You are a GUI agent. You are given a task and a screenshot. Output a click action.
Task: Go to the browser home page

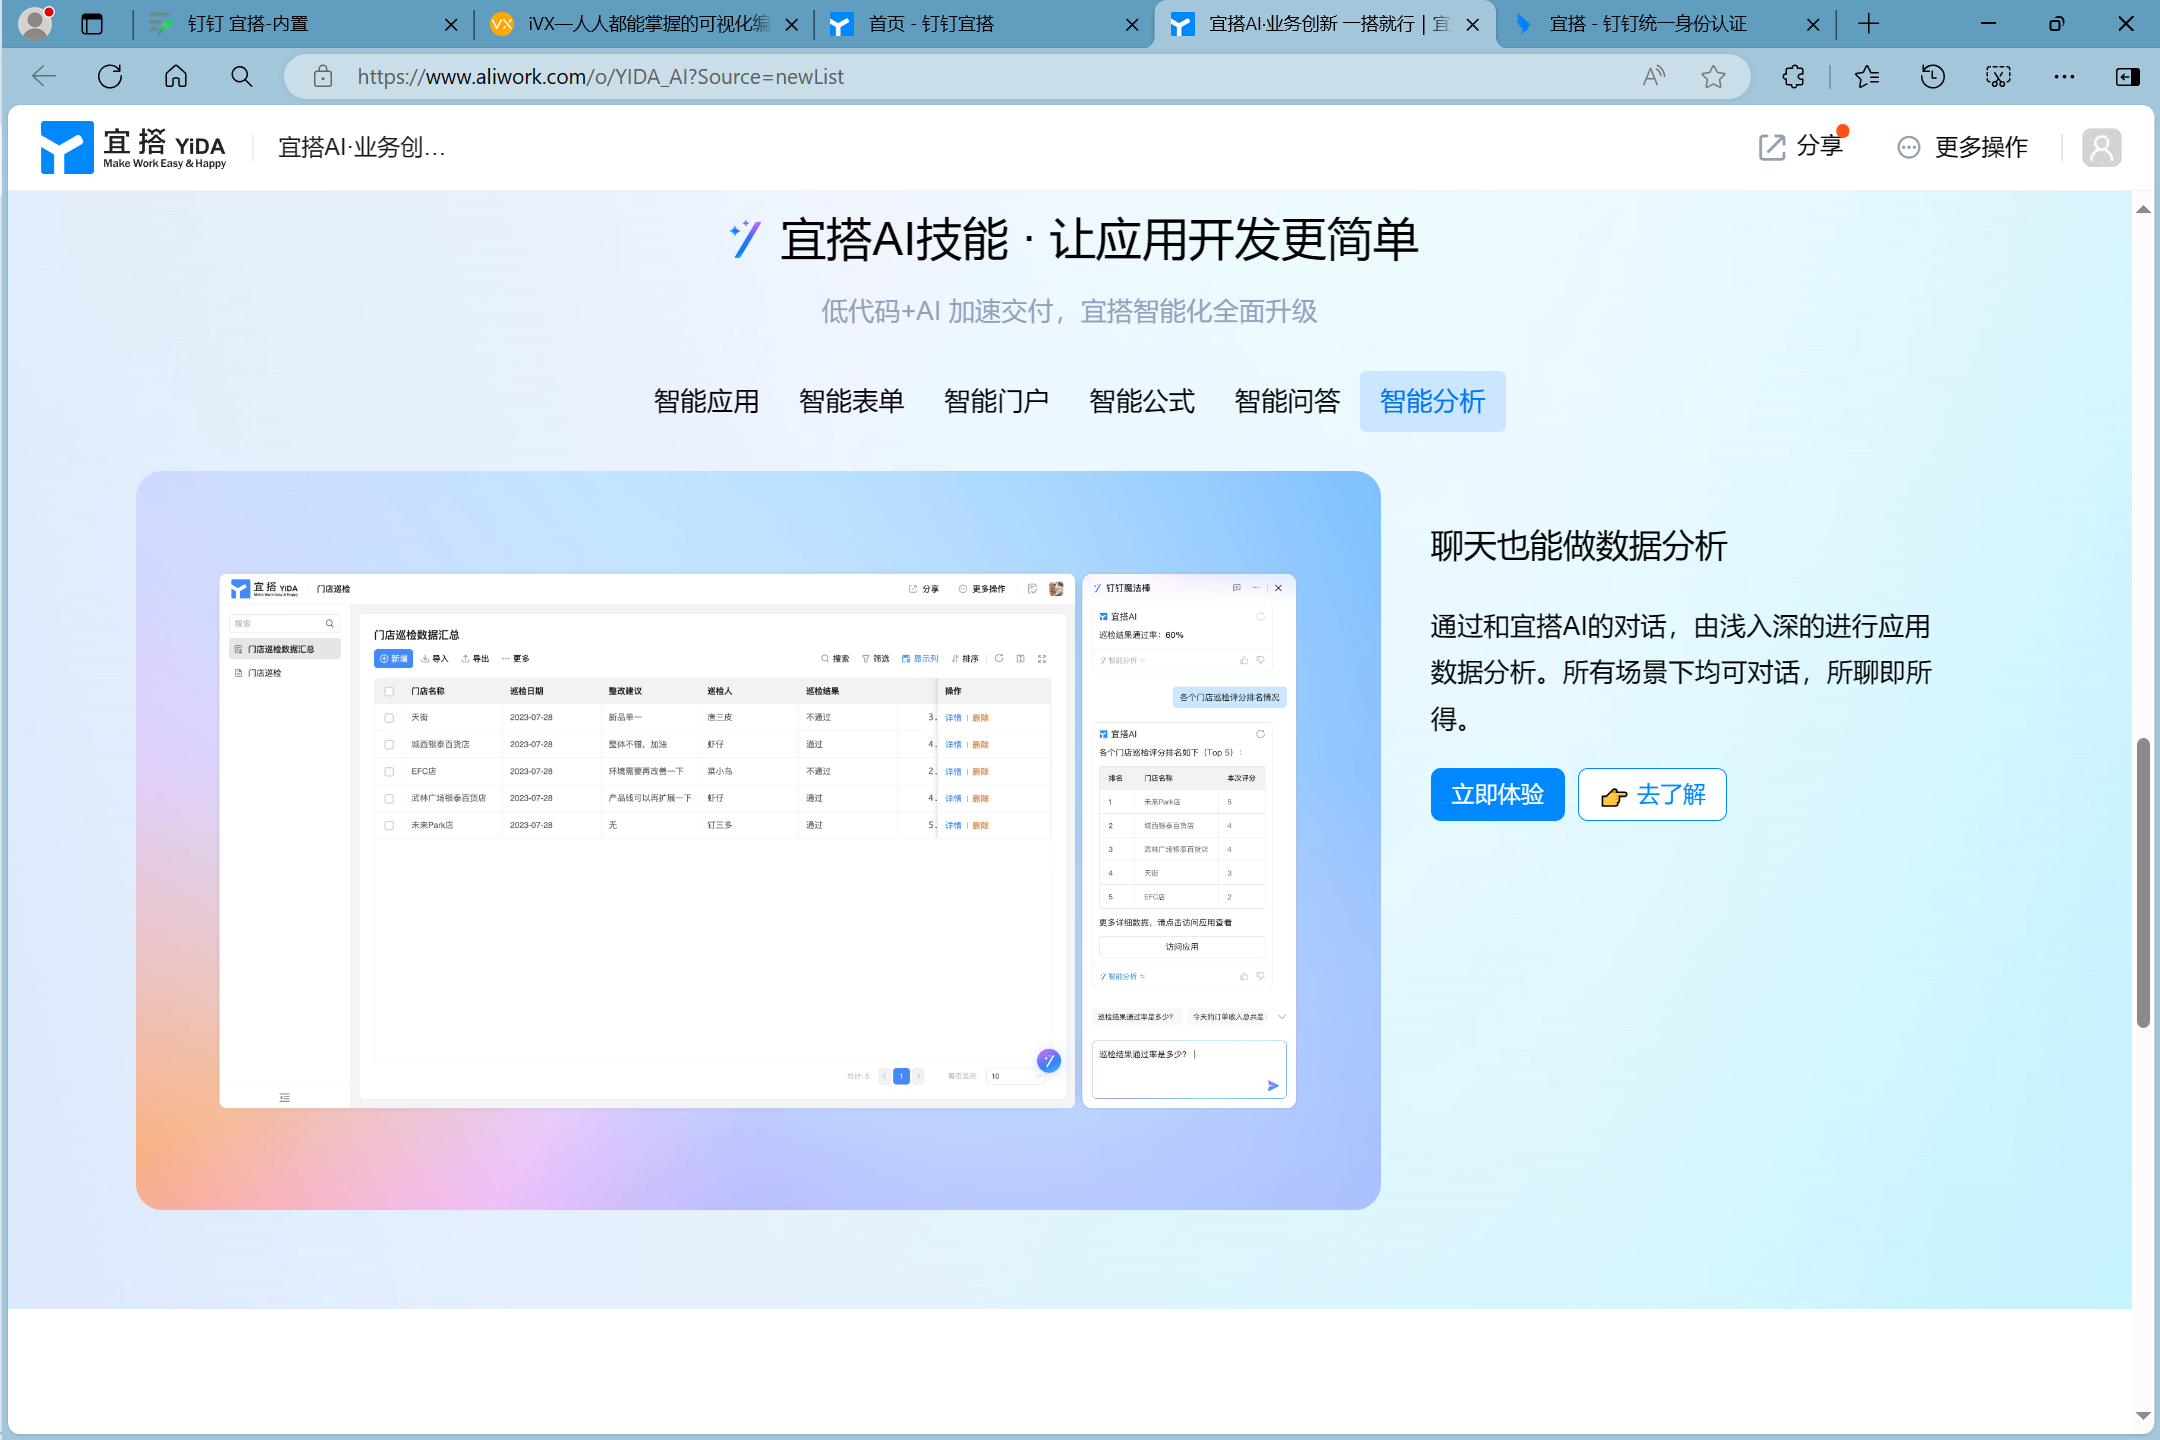(176, 76)
